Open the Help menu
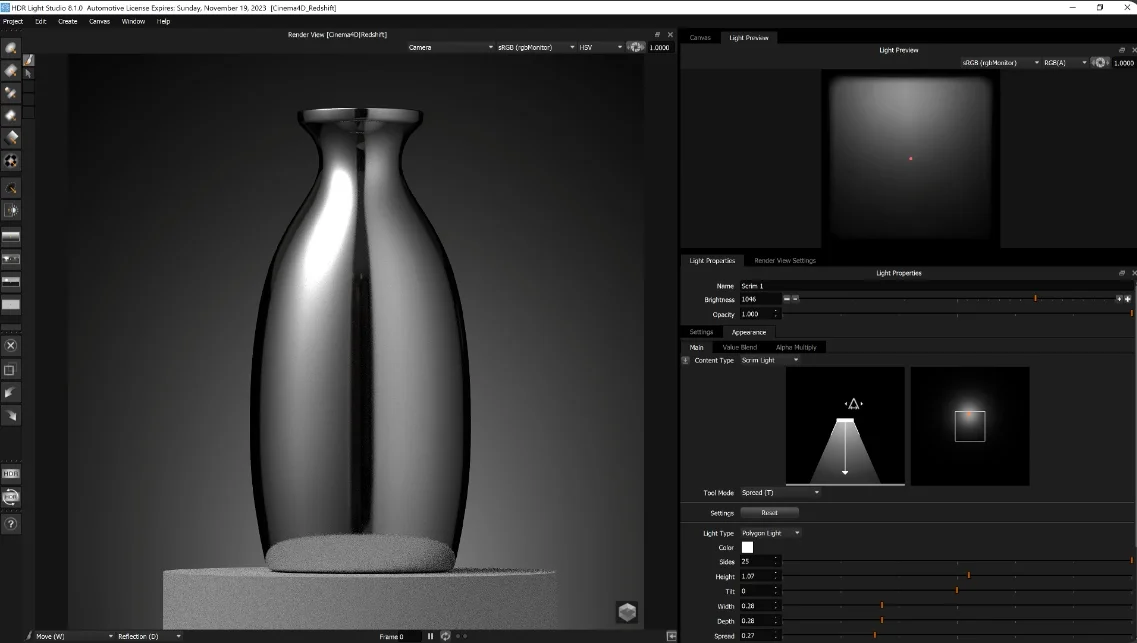Screen dimensions: 1137x643 point(163,21)
